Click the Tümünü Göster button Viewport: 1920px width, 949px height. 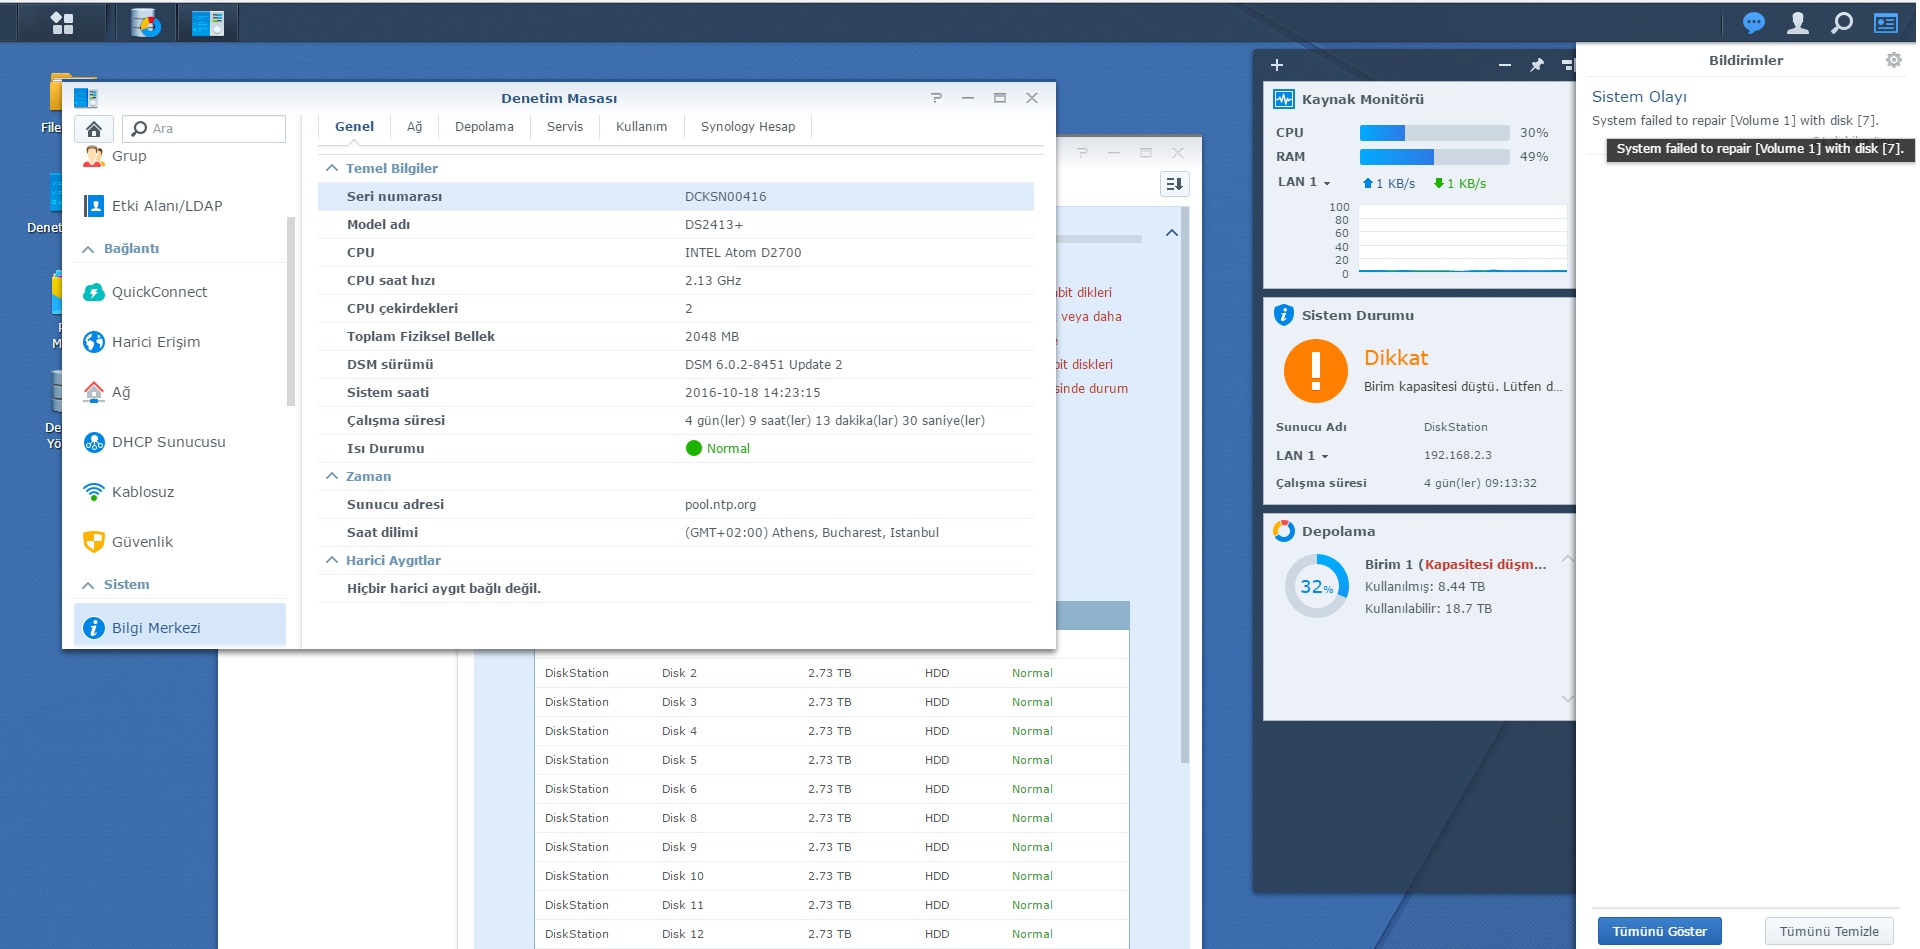pyautogui.click(x=1659, y=931)
